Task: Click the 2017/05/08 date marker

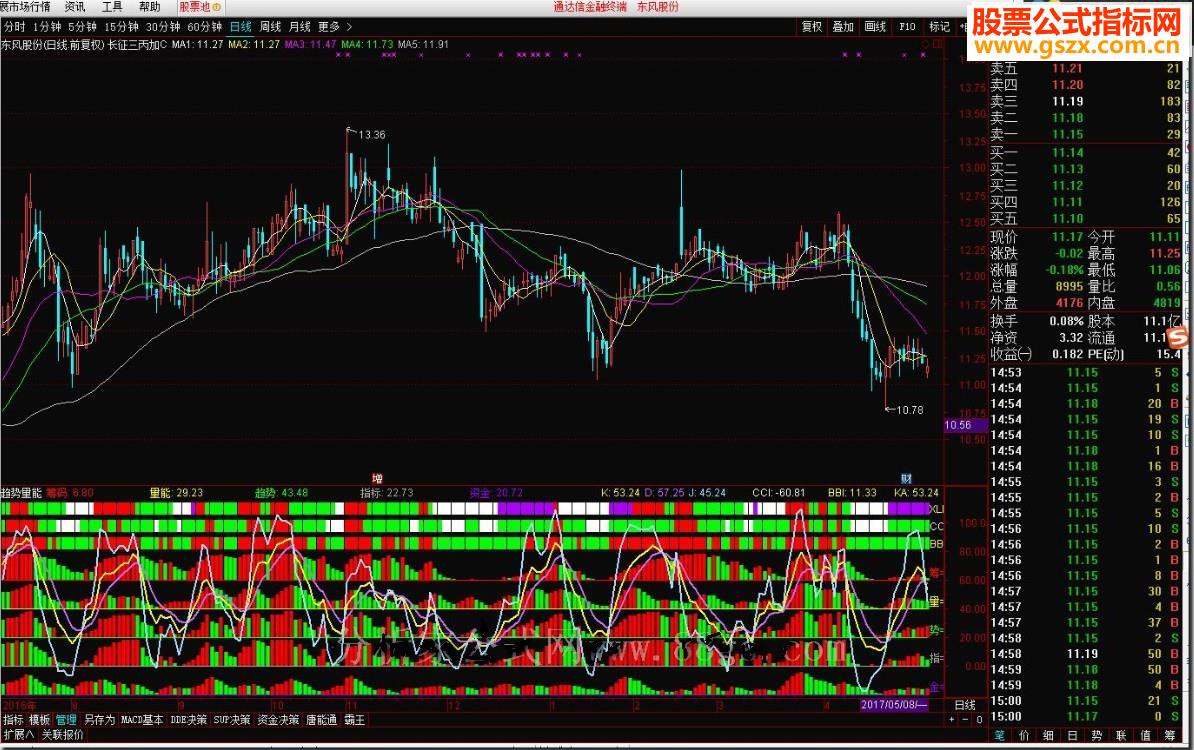Action: (x=894, y=705)
